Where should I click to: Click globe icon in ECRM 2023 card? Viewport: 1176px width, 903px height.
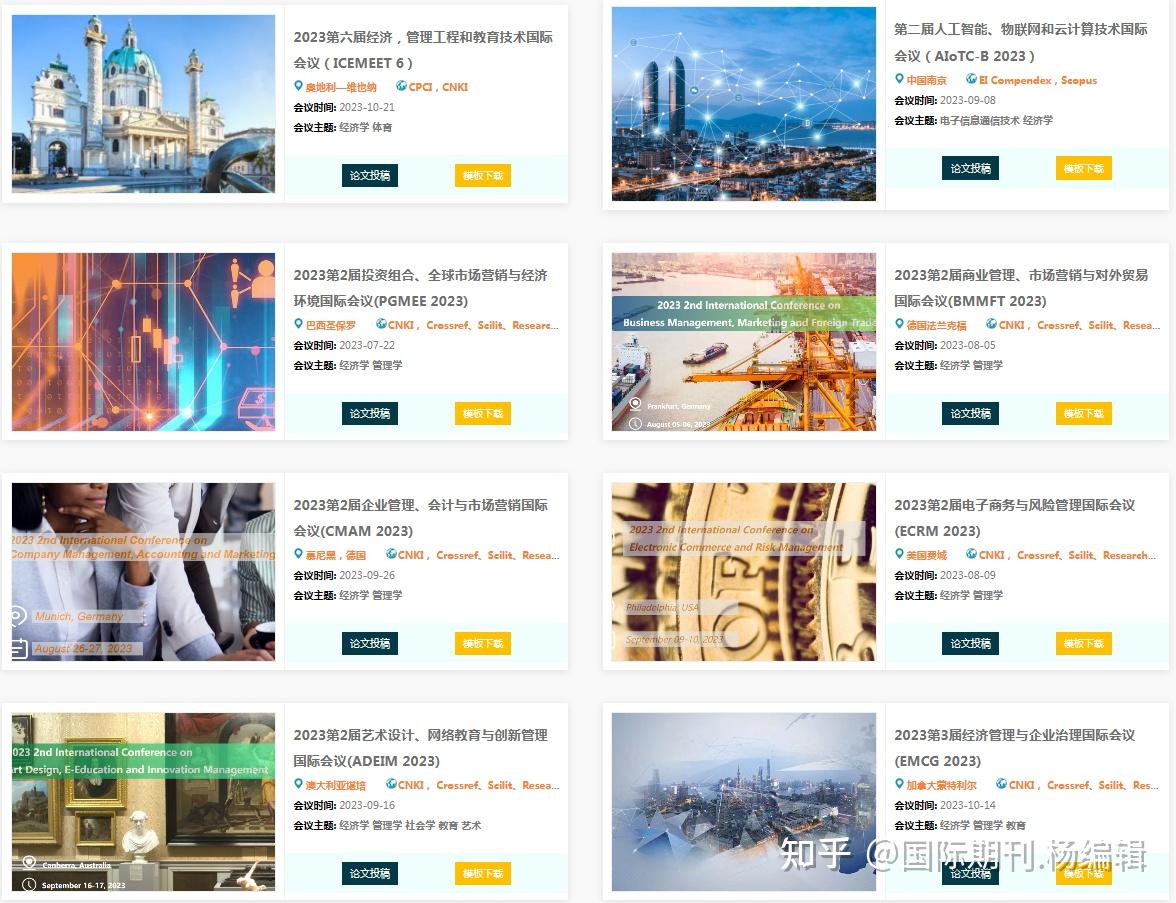(x=971, y=554)
